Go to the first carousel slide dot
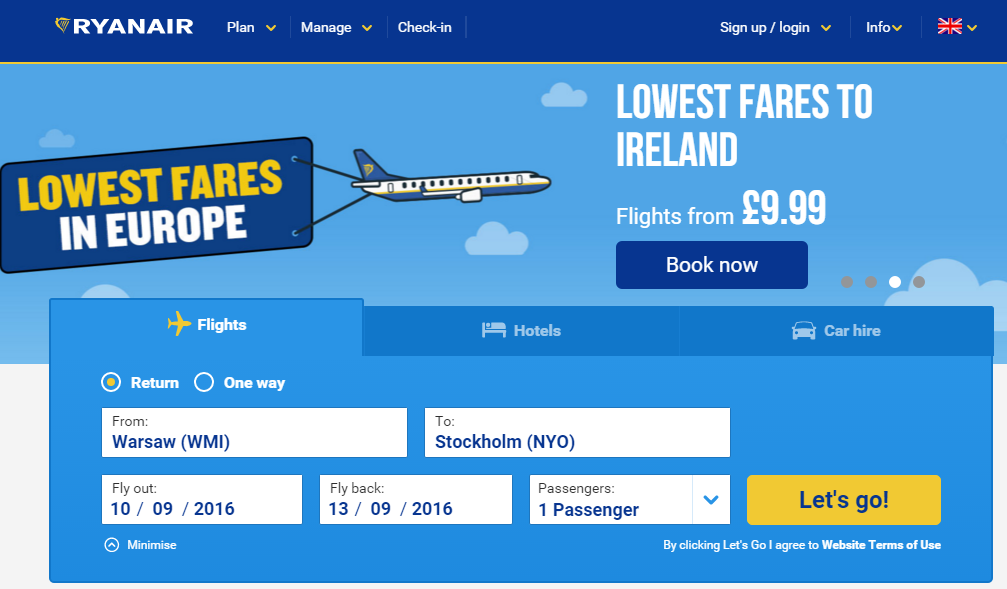This screenshot has height=589, width=1007. (847, 282)
